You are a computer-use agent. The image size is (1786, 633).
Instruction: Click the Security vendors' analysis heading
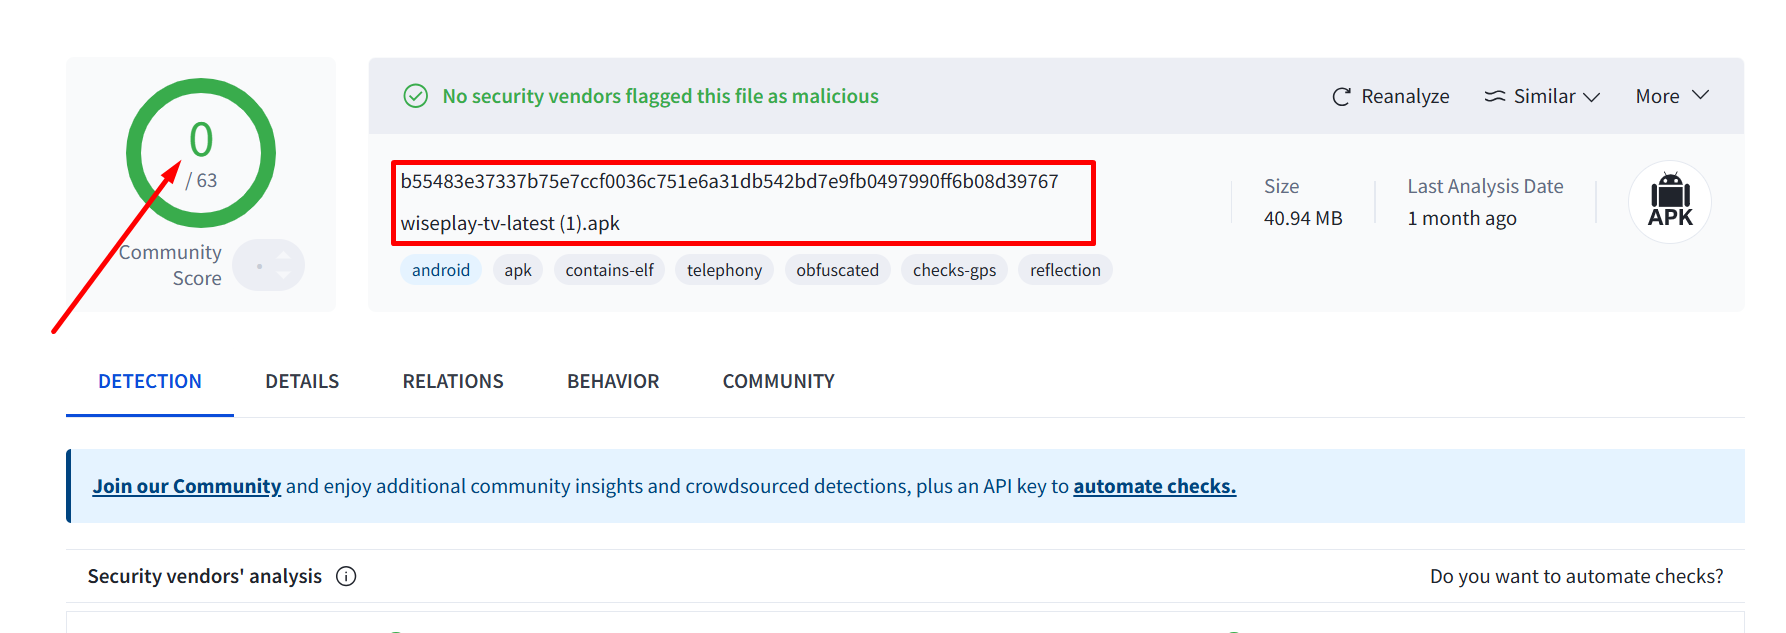205,576
